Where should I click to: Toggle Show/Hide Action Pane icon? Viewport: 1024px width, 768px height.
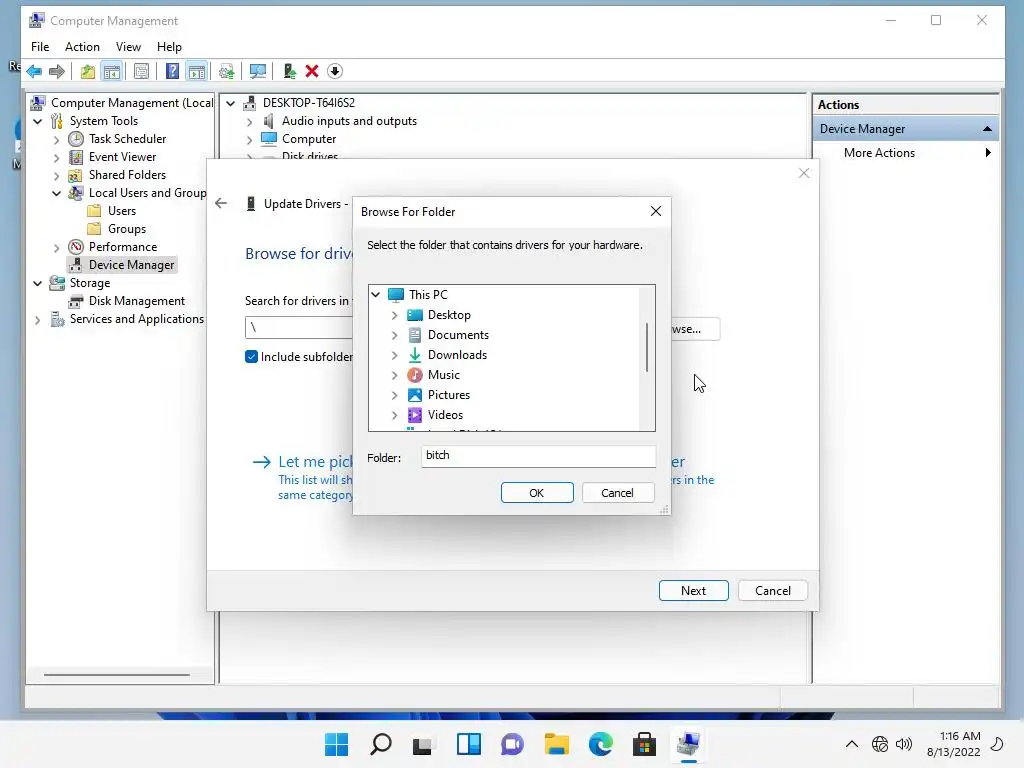[197, 71]
